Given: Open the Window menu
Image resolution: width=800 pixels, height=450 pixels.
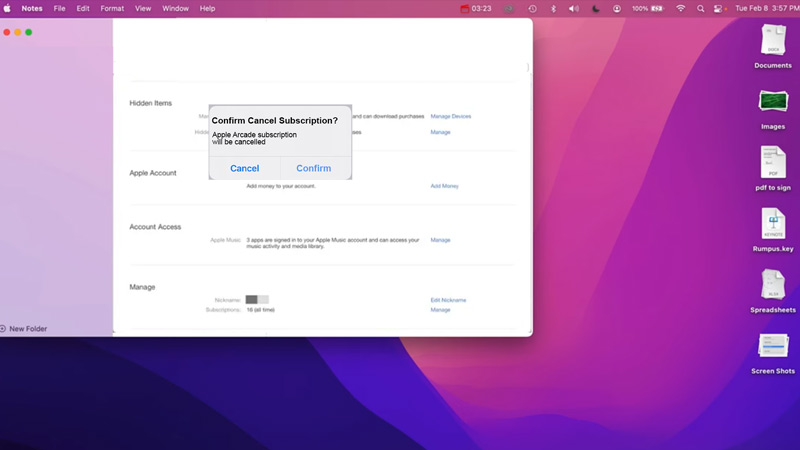Looking at the screenshot, I should point(176,9).
